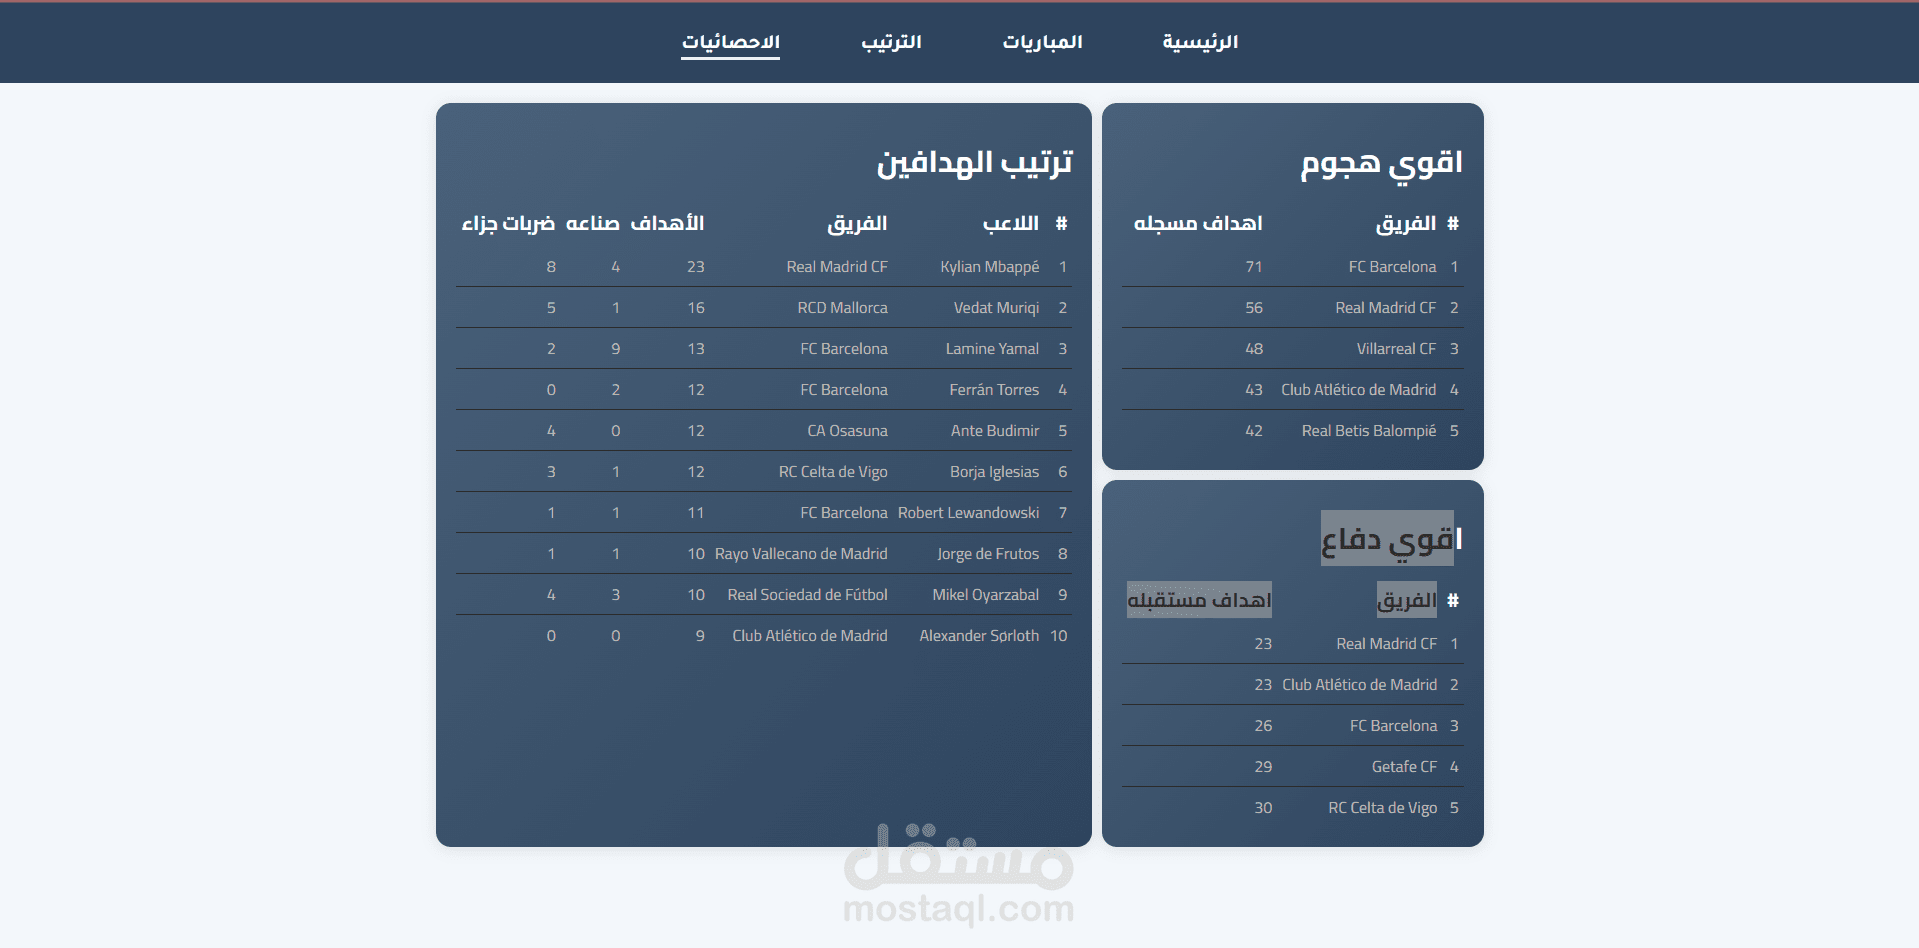Click Mbappé's penalties value 8

point(551,267)
